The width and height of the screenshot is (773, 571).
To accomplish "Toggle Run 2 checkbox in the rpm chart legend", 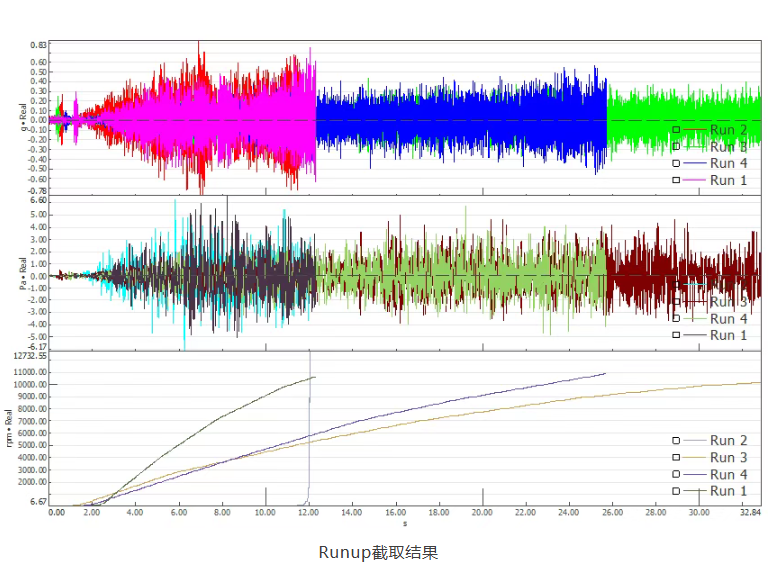I will [676, 440].
